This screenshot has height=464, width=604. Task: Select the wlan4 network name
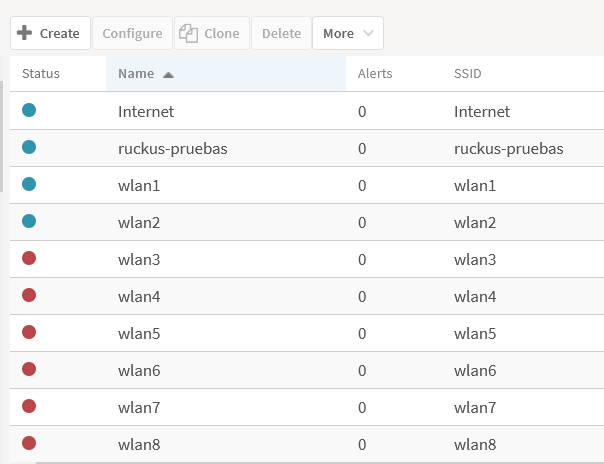(x=139, y=296)
